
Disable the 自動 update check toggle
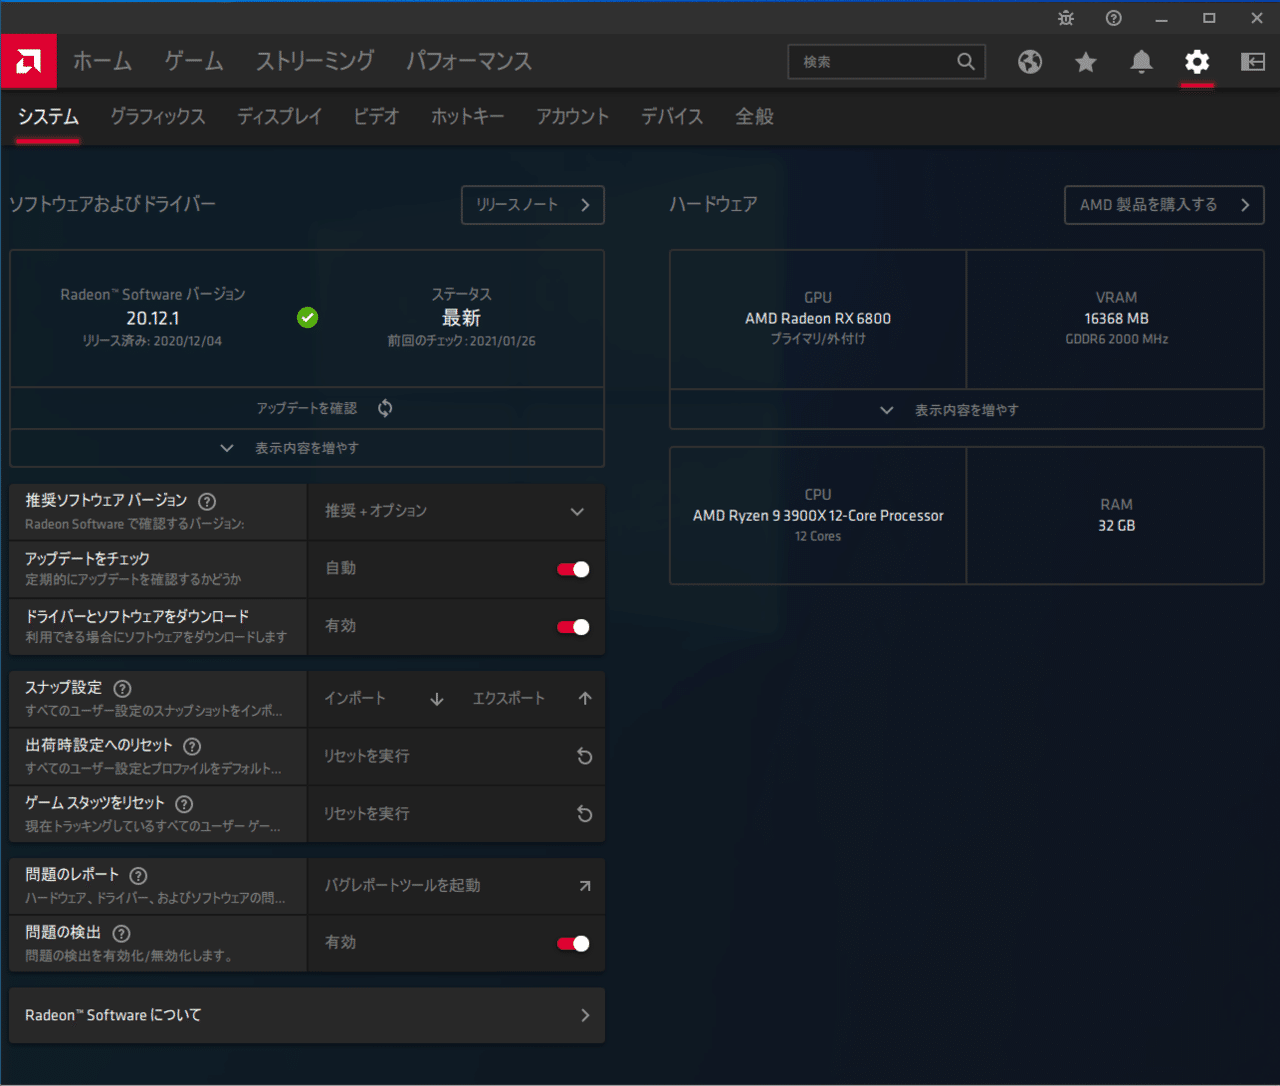click(x=572, y=568)
